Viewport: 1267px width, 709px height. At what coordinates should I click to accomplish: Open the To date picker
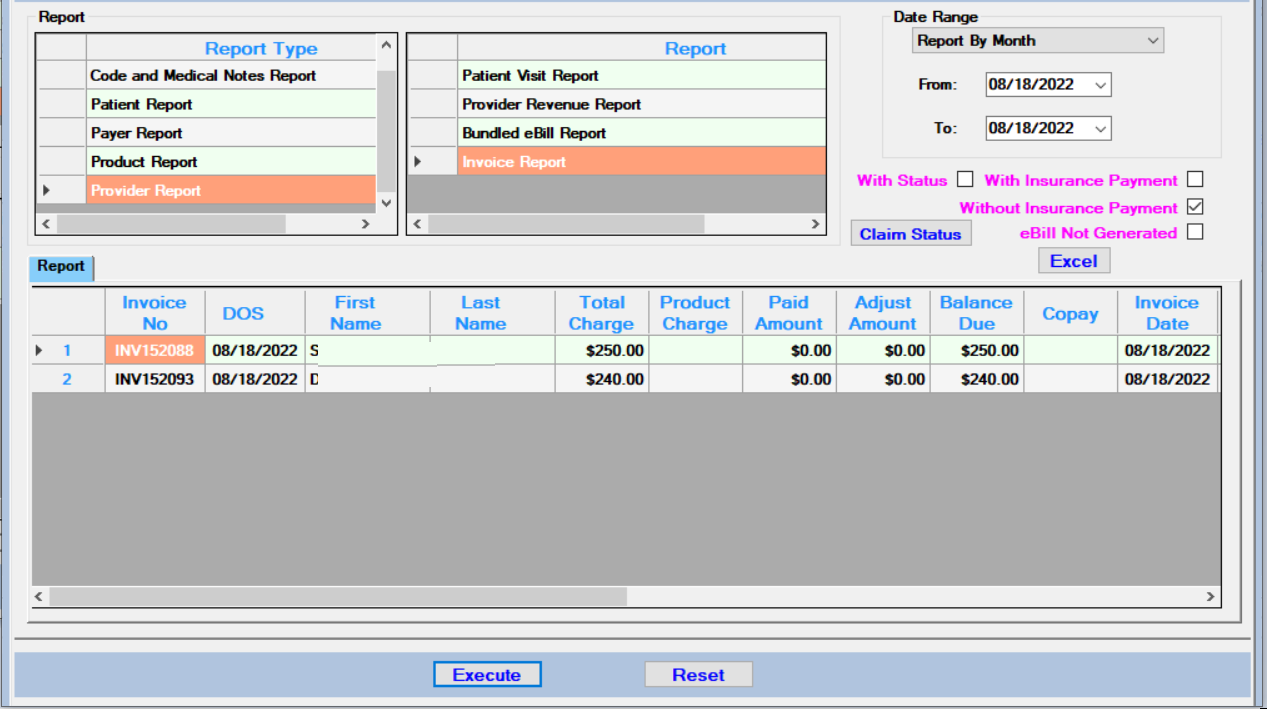tap(1102, 128)
